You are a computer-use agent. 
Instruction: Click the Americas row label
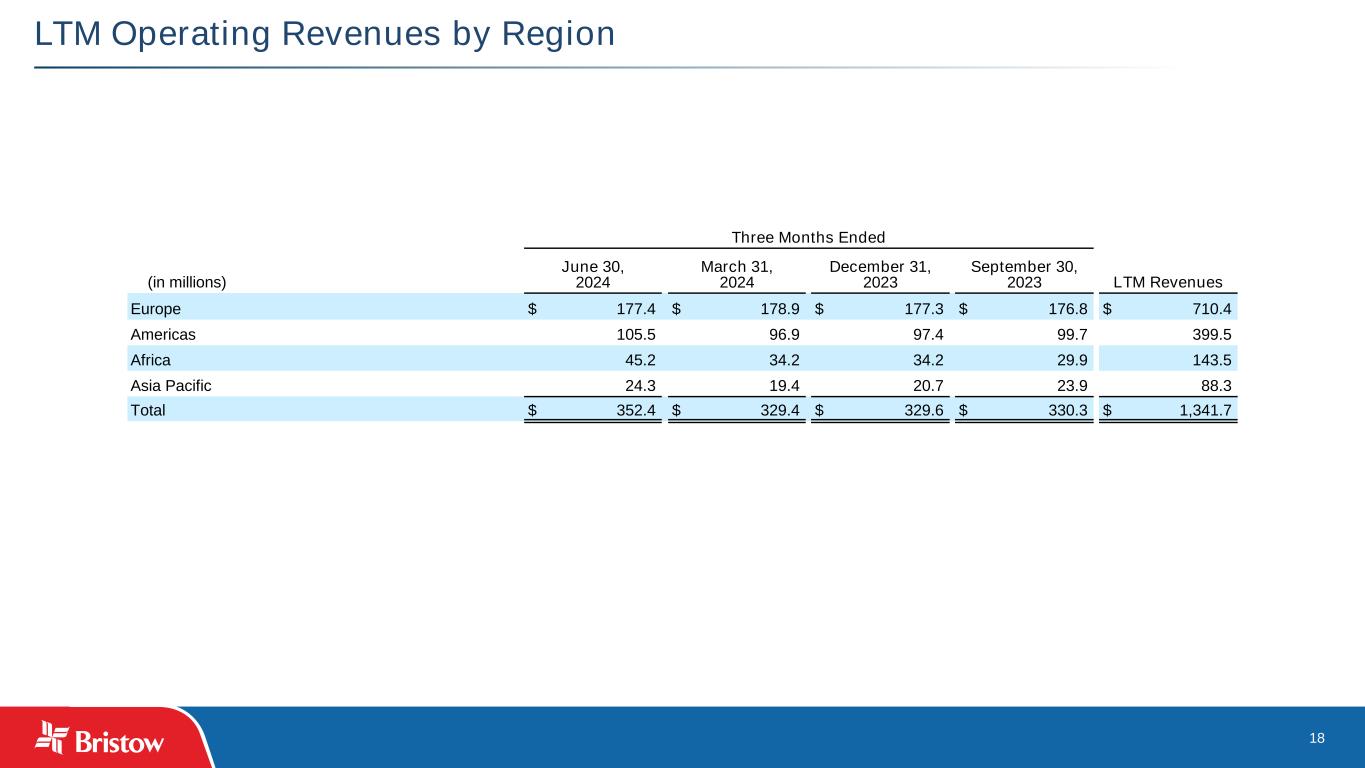162,334
